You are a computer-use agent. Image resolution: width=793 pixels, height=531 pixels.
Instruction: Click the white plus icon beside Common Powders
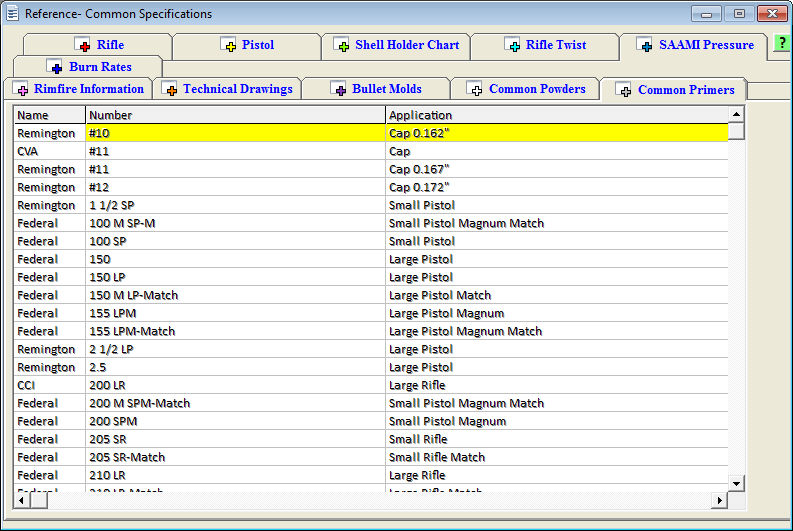(475, 88)
